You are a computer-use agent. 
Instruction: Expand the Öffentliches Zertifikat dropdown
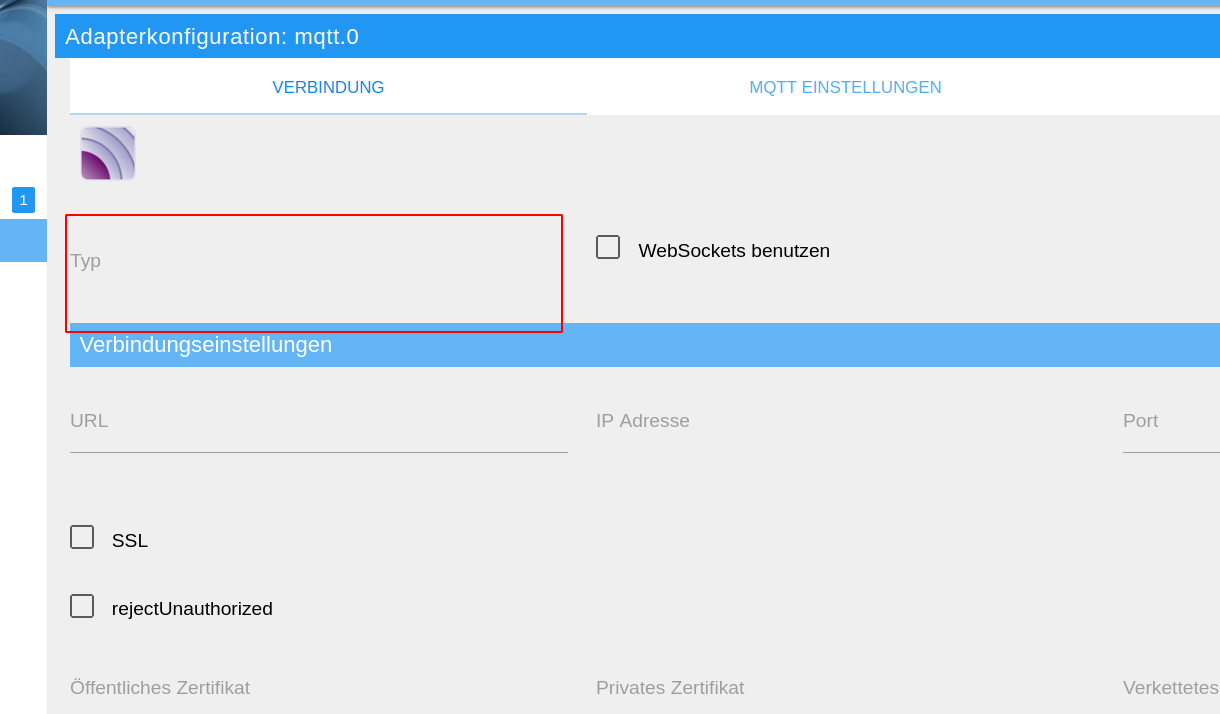pos(319,688)
